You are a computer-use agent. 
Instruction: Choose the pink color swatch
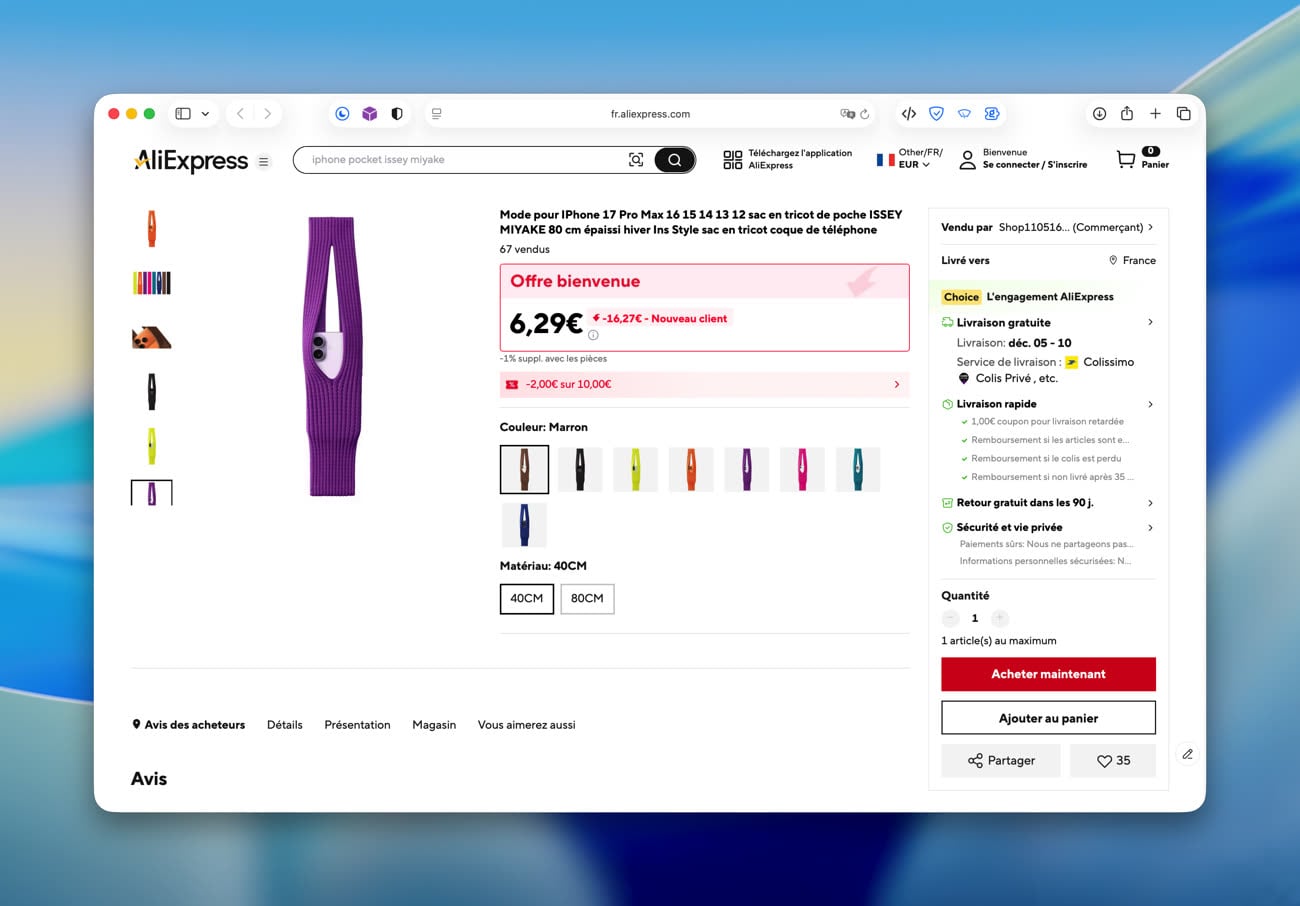coord(802,469)
